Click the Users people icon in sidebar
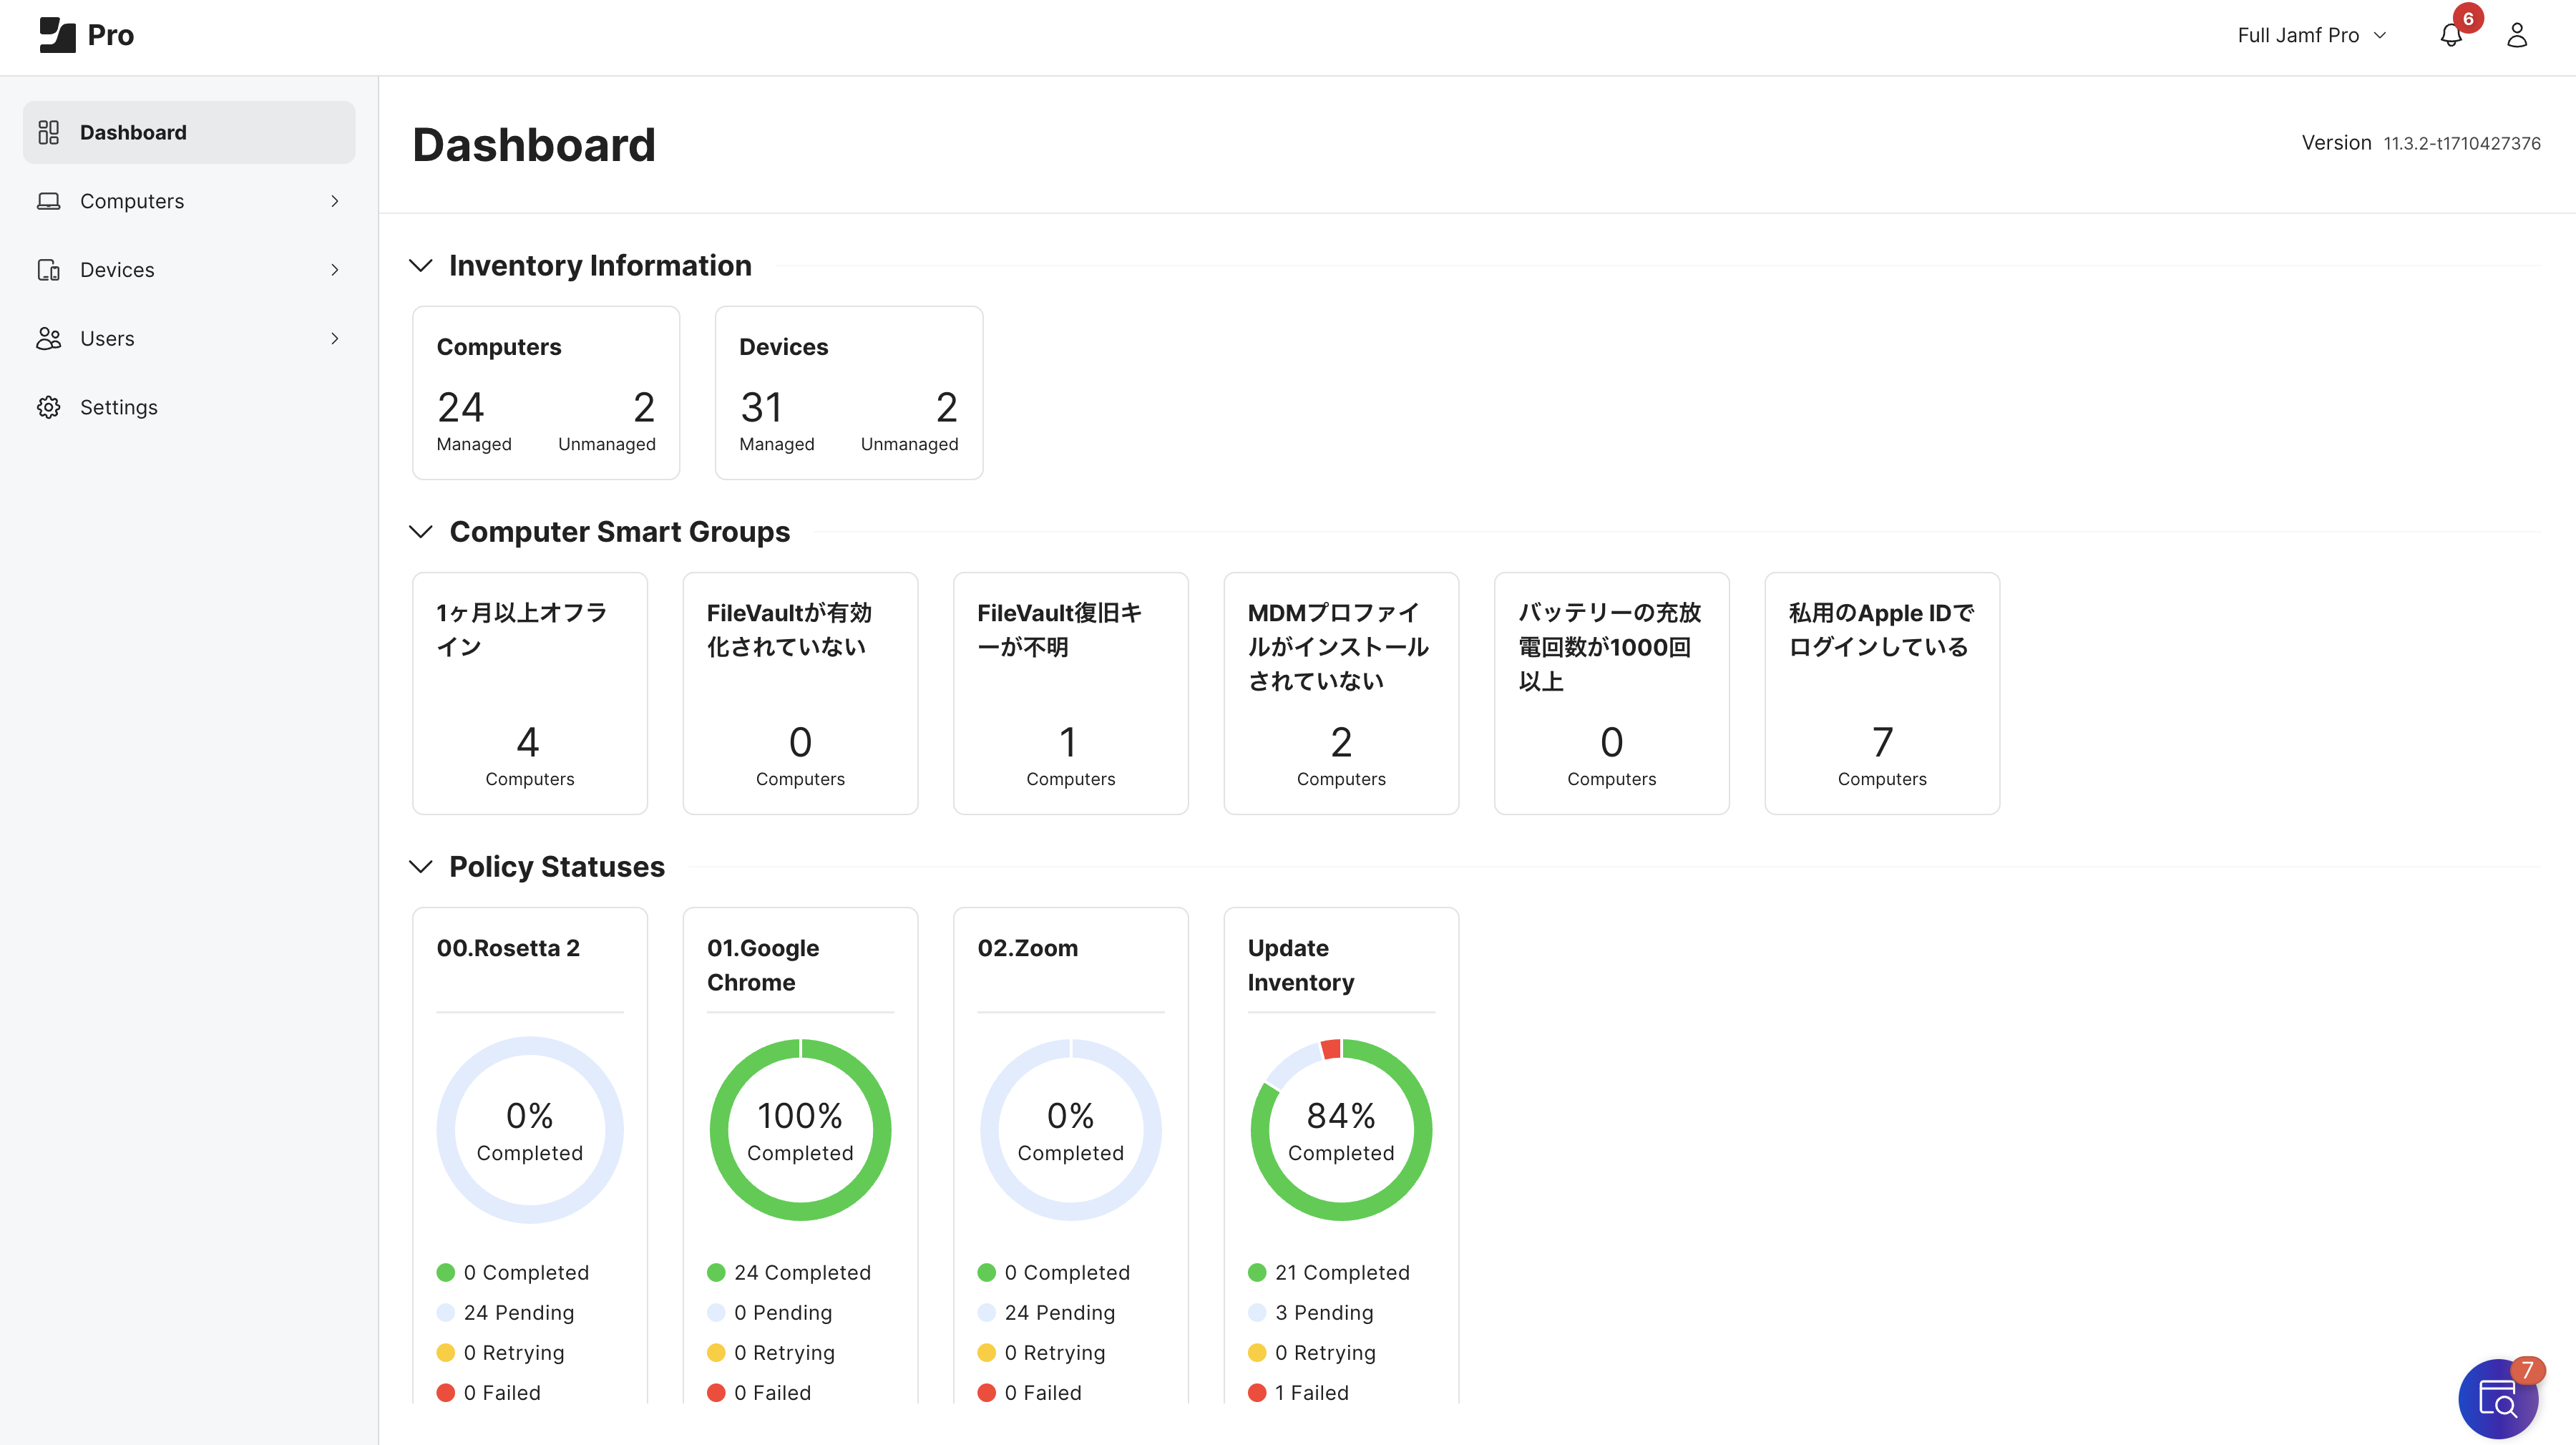This screenshot has width=2576, height=1445. tap(48, 339)
